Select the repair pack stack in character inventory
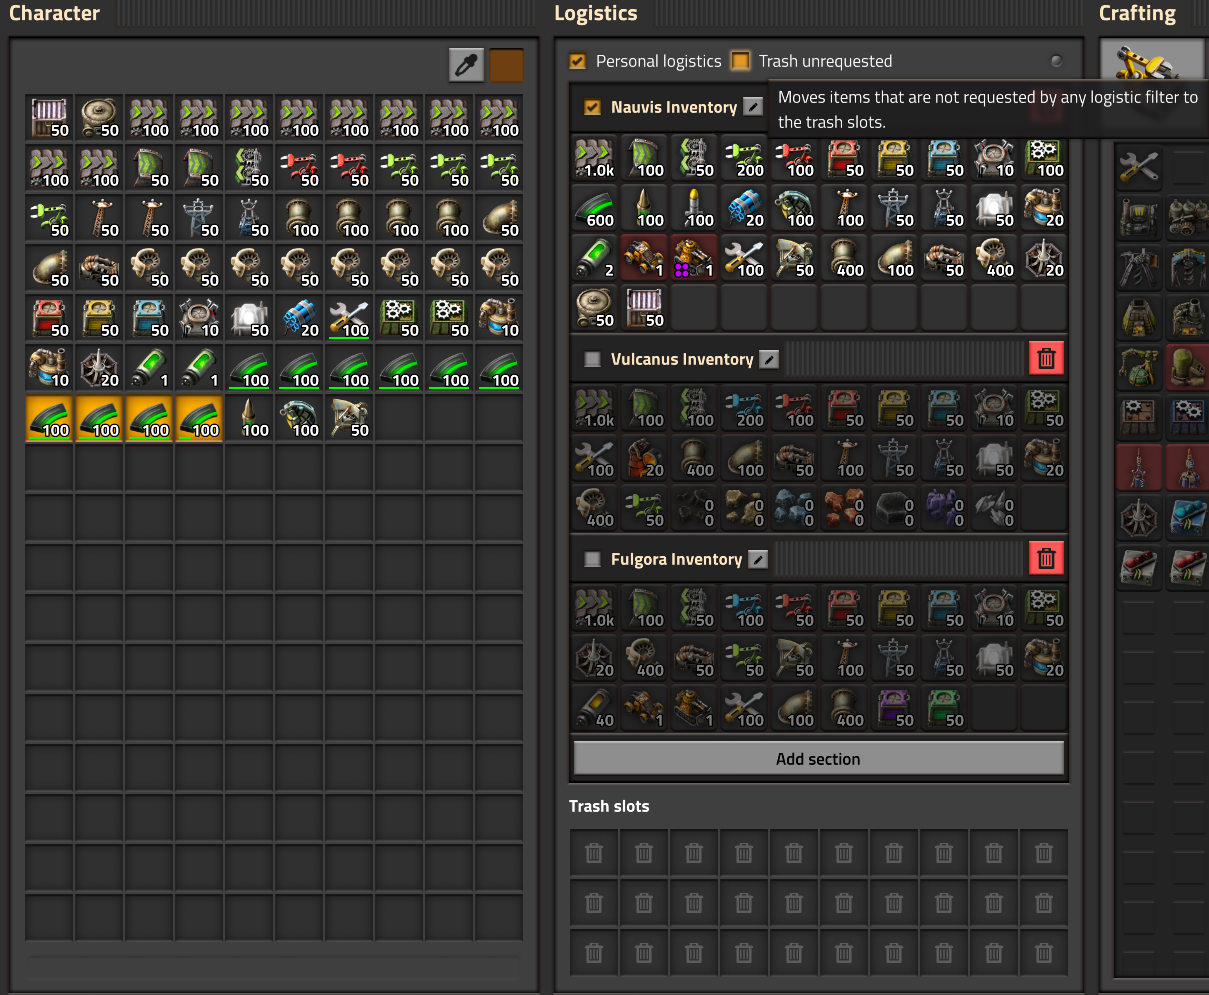This screenshot has width=1209, height=995. [349, 319]
